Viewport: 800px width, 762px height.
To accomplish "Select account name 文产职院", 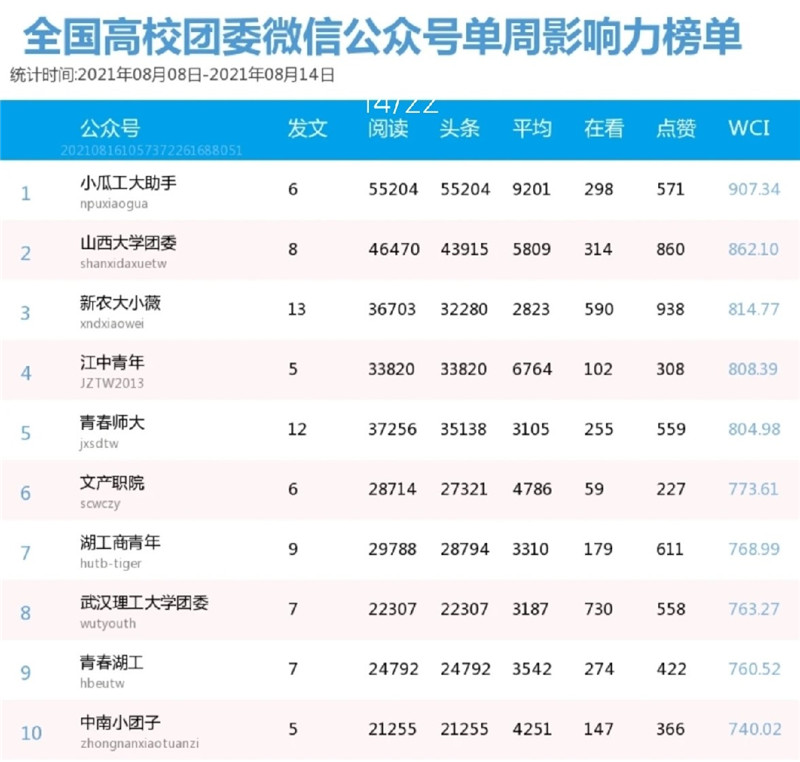I will pos(112,482).
